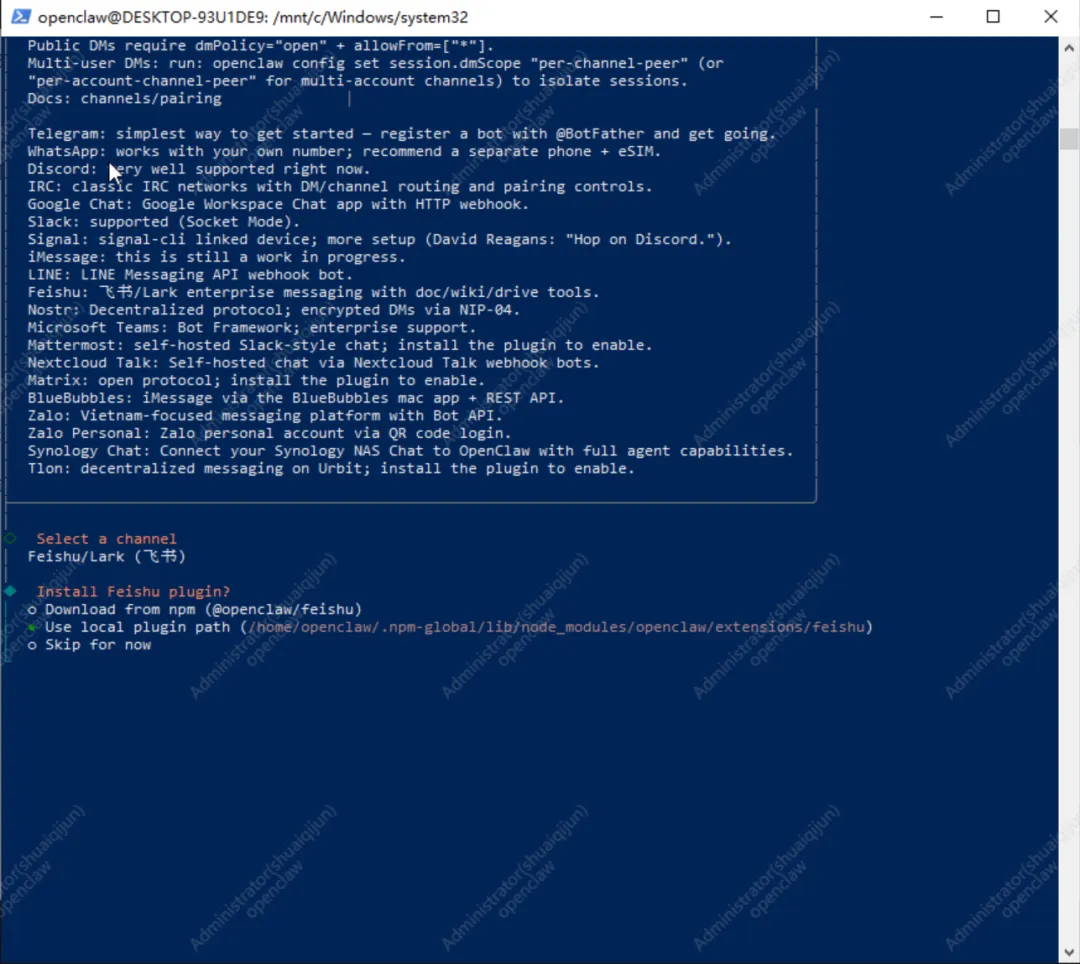Image resolution: width=1080 pixels, height=964 pixels.
Task: Click the 'Tlon: decentralized messaging' line
Action: (x=331, y=469)
